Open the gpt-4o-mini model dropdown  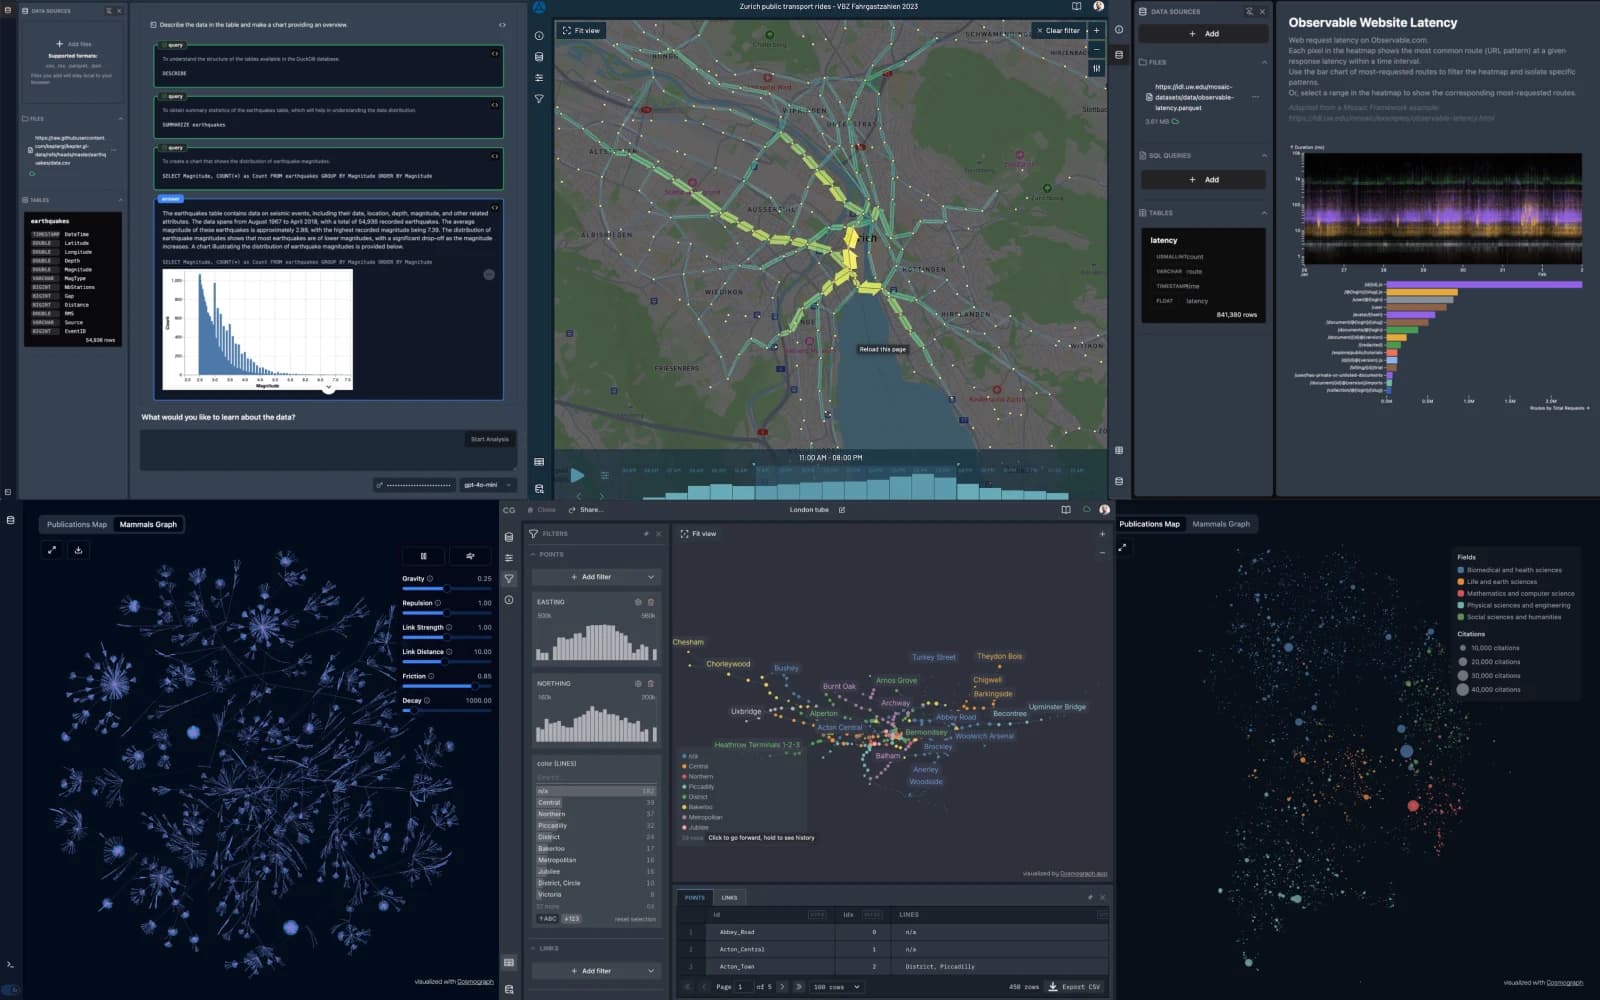(x=488, y=485)
